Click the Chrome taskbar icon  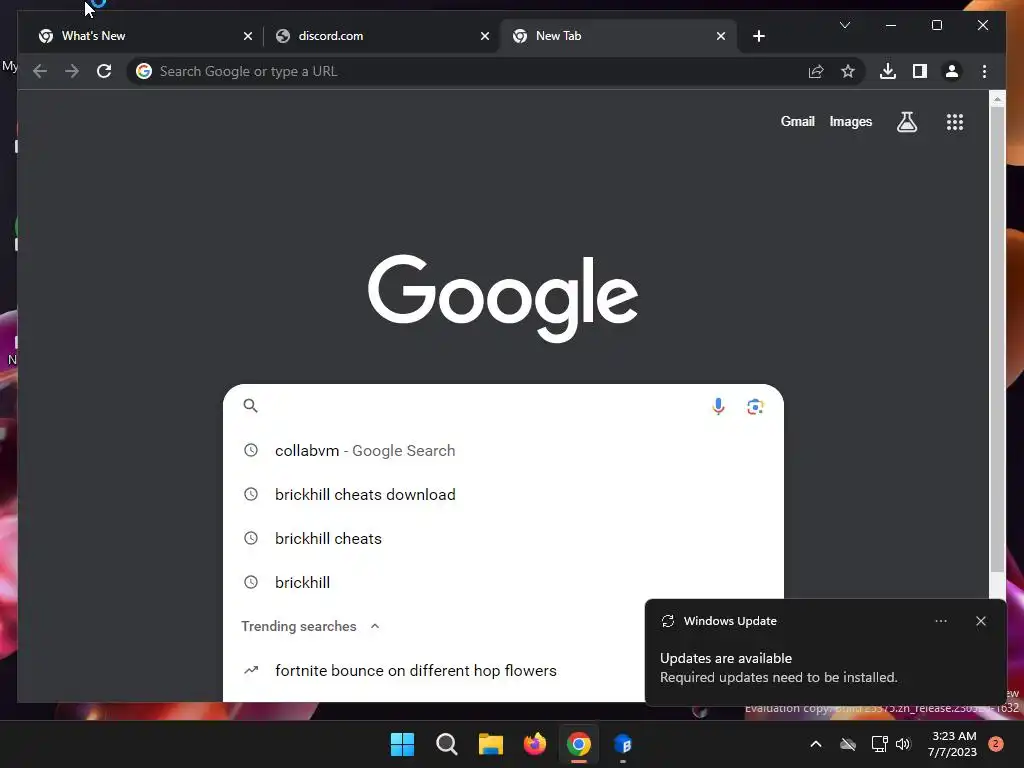pyautogui.click(x=579, y=744)
